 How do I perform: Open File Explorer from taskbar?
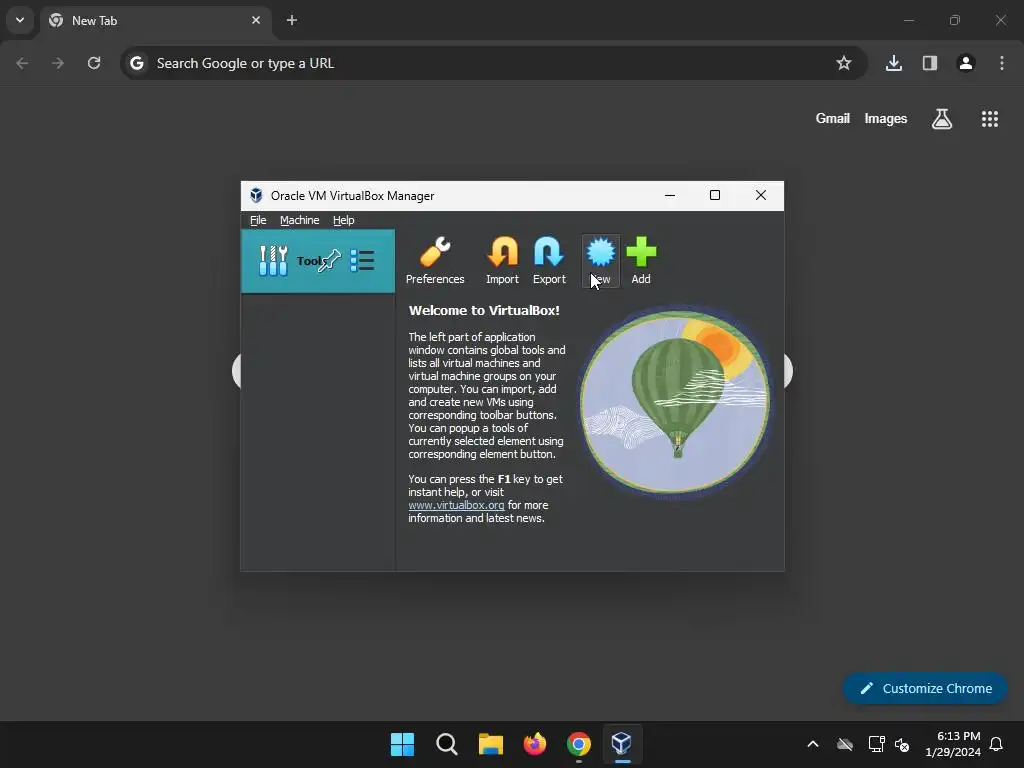point(490,744)
